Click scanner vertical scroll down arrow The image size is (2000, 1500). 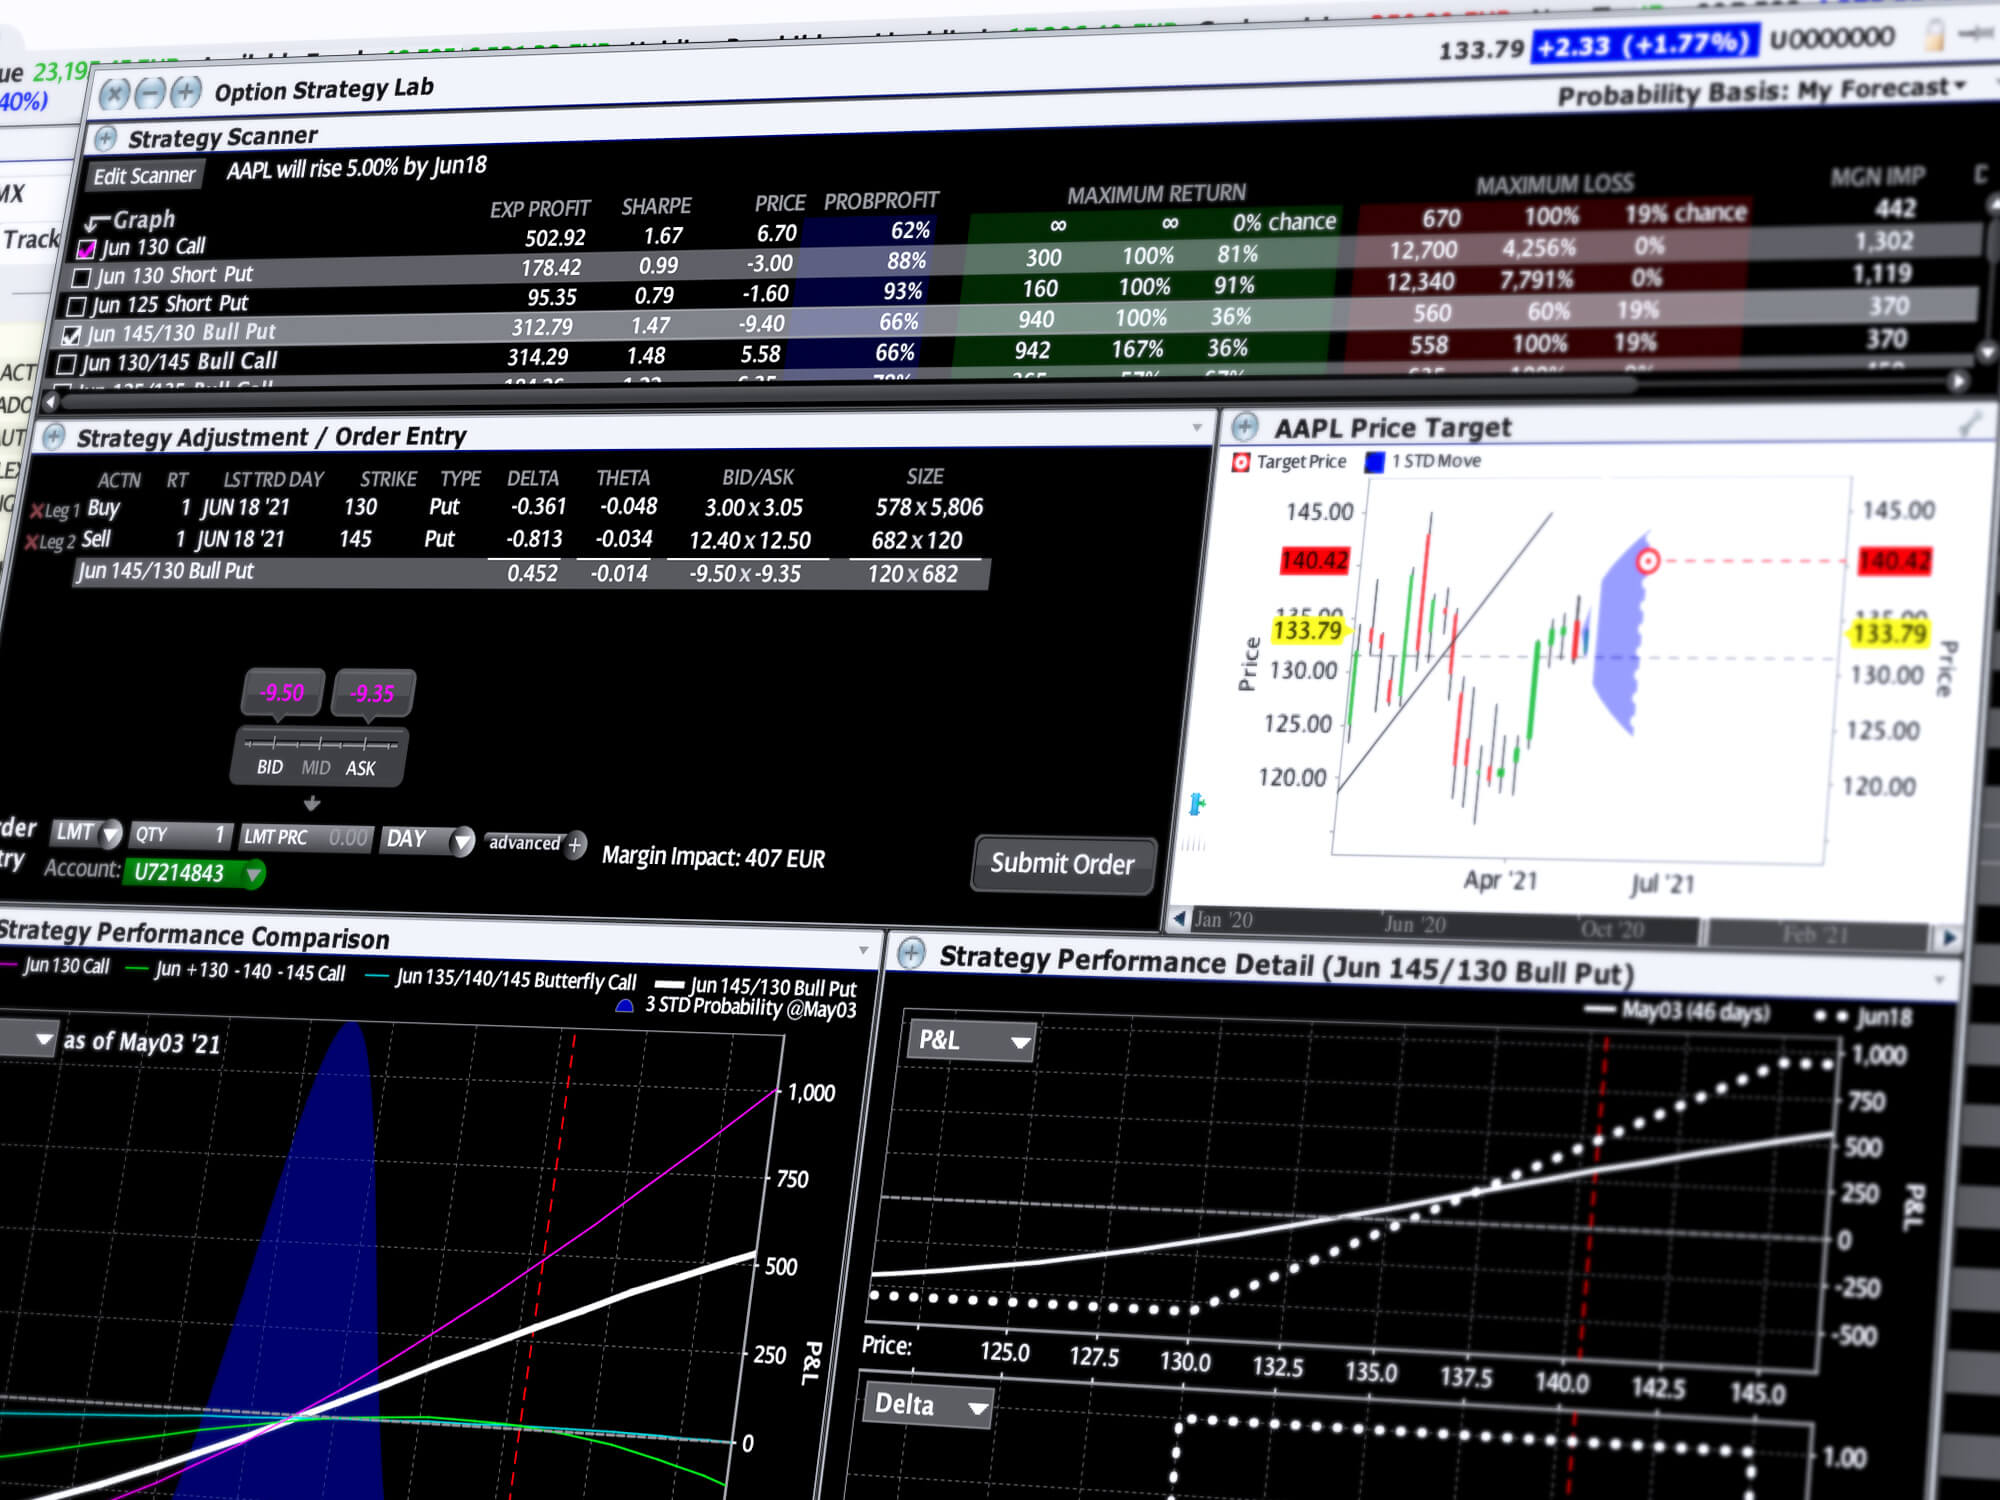click(1986, 353)
